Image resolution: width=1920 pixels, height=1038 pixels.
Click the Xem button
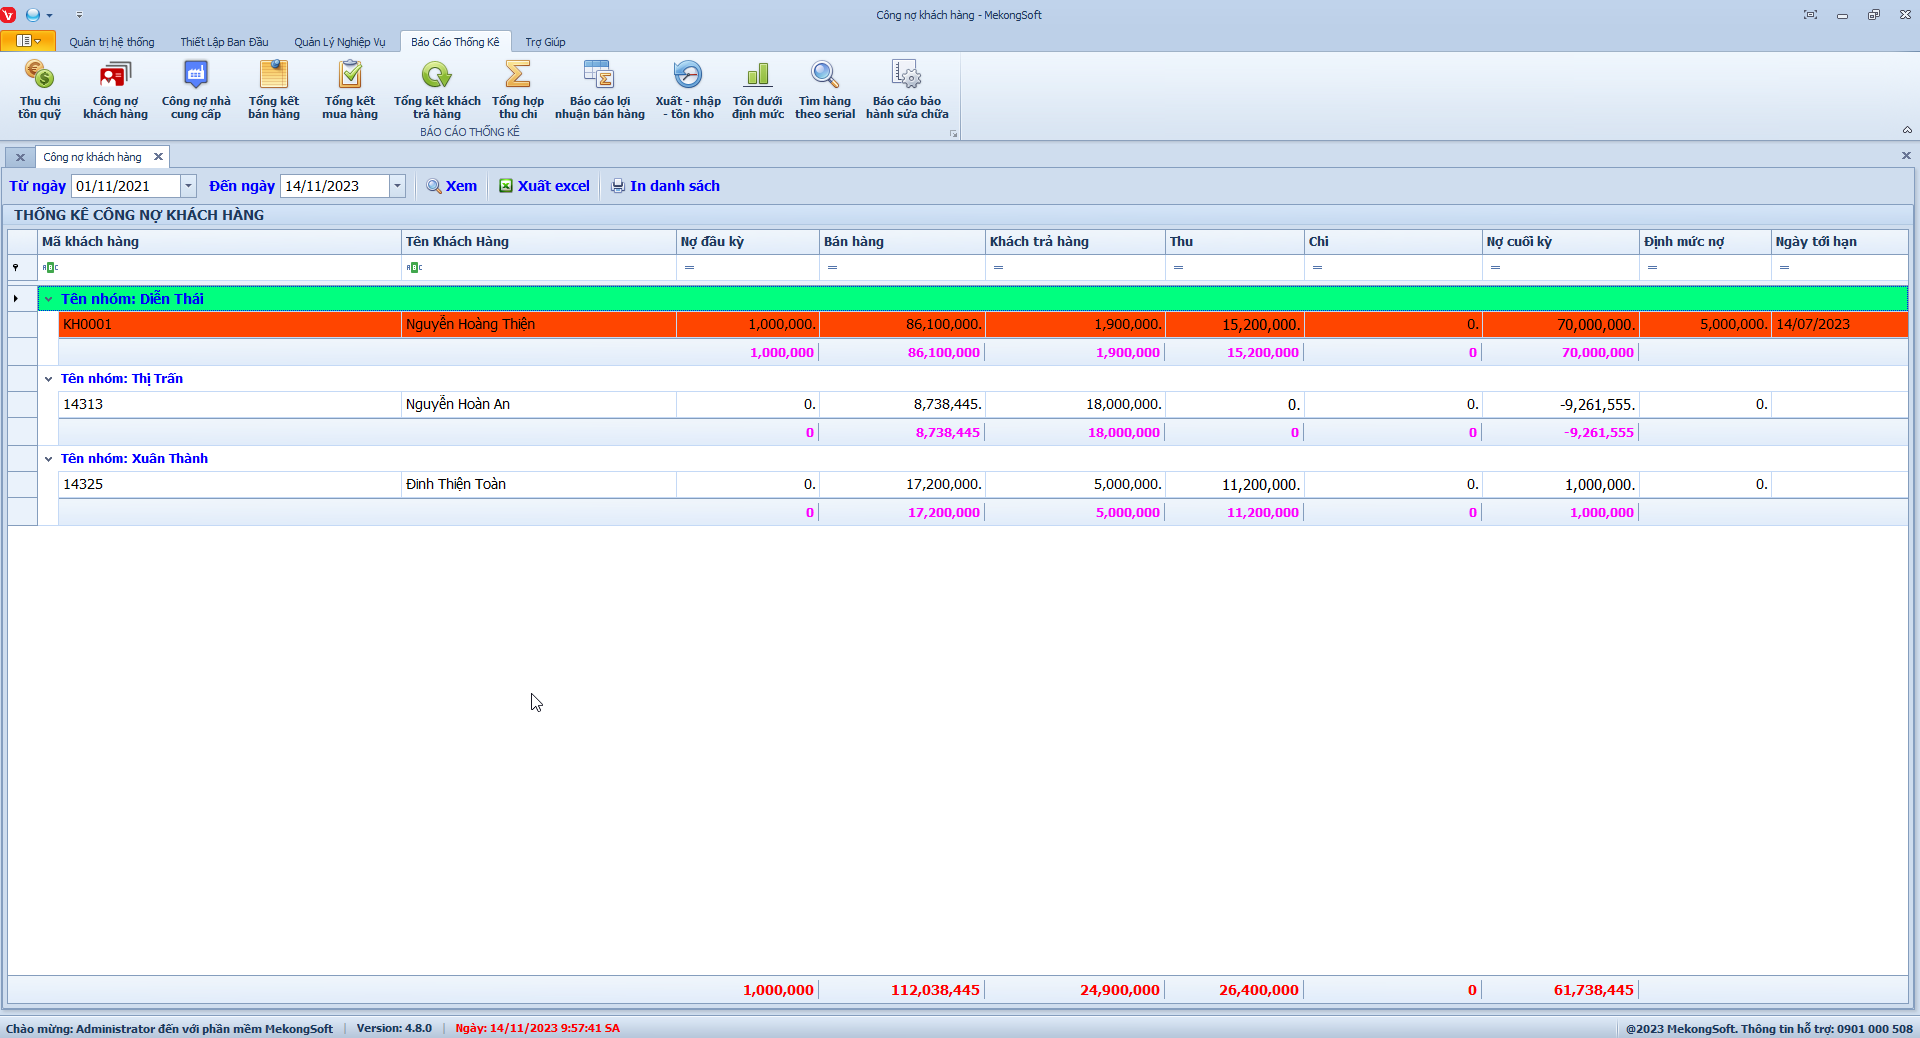pyautogui.click(x=452, y=186)
